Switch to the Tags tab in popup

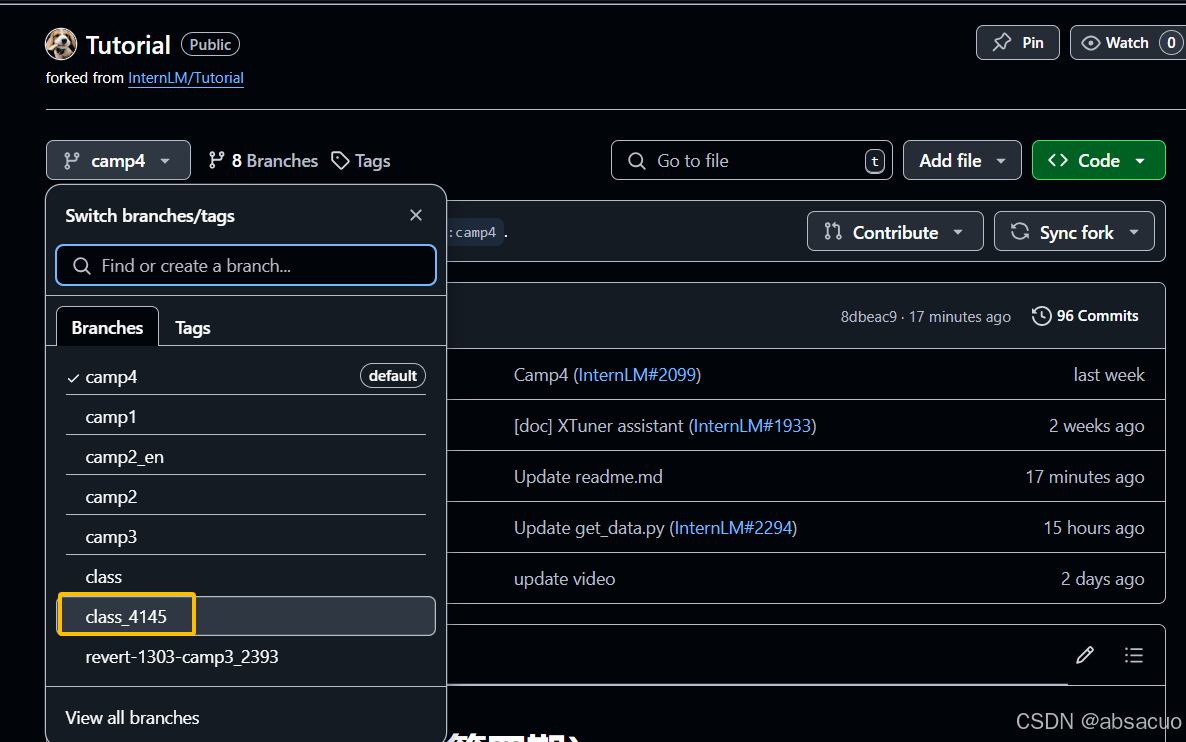click(x=193, y=328)
